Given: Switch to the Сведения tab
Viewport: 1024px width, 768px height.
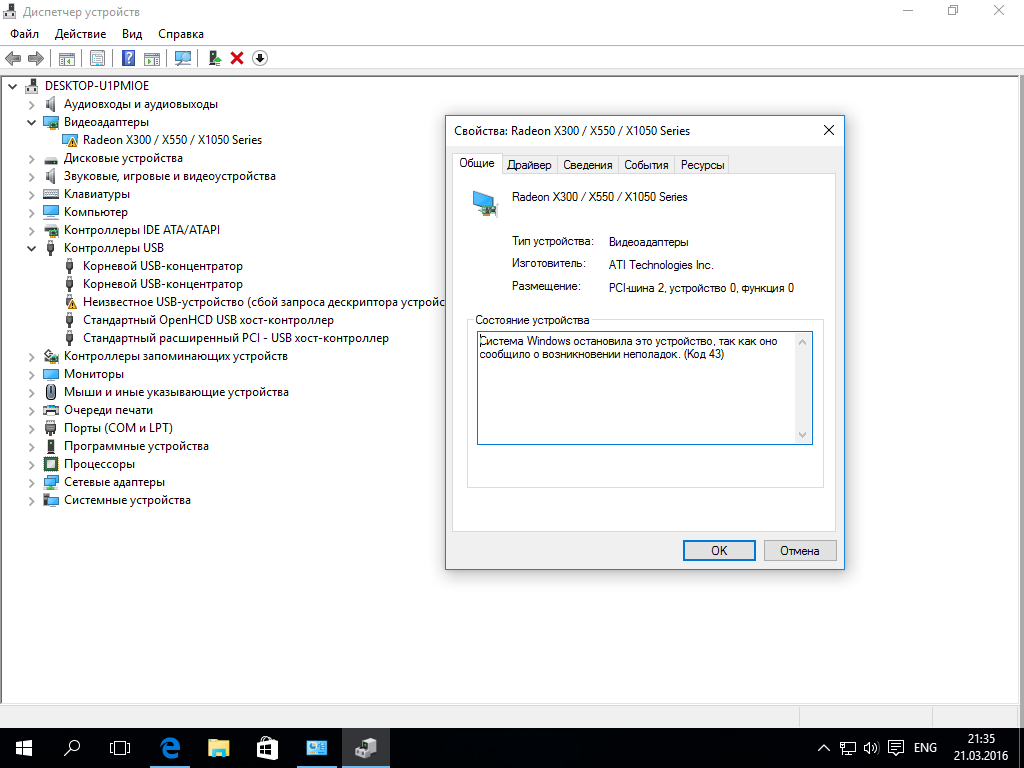Looking at the screenshot, I should coord(588,165).
